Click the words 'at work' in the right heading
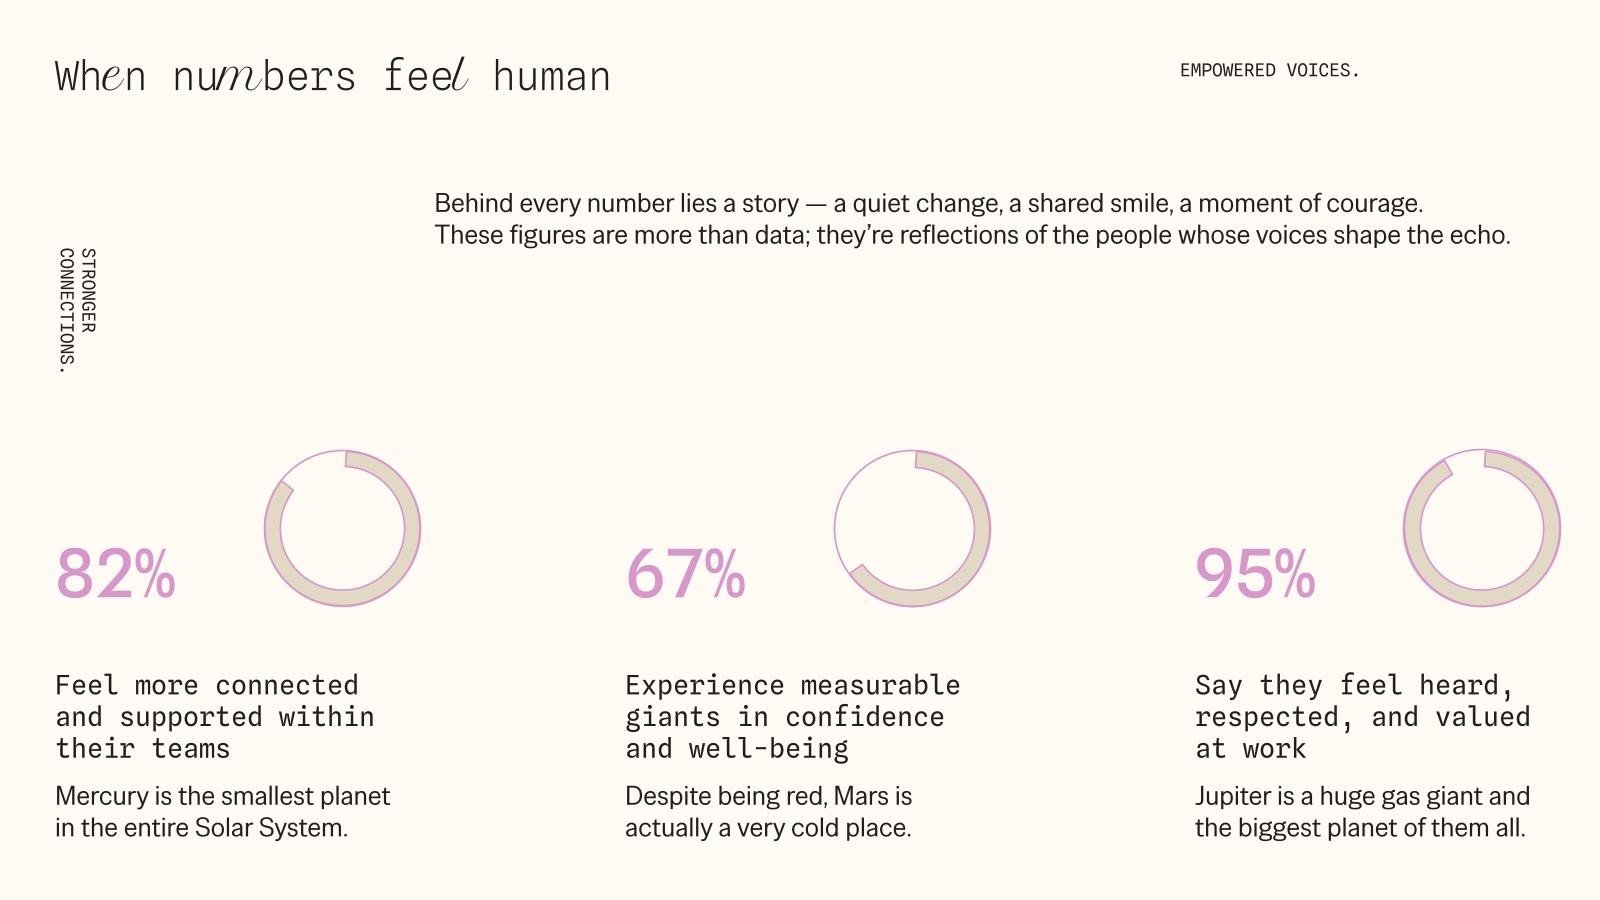The height and width of the screenshot is (900, 1600). [x=1250, y=748]
